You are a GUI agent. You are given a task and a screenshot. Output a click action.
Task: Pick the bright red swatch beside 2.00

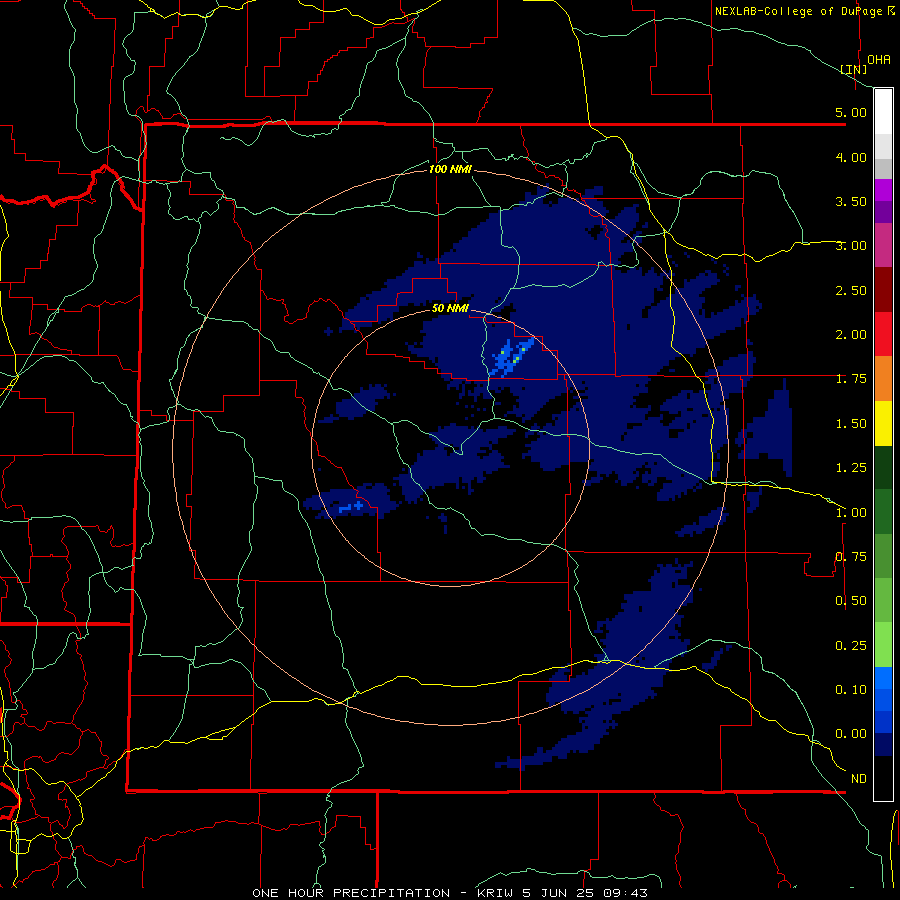point(883,334)
